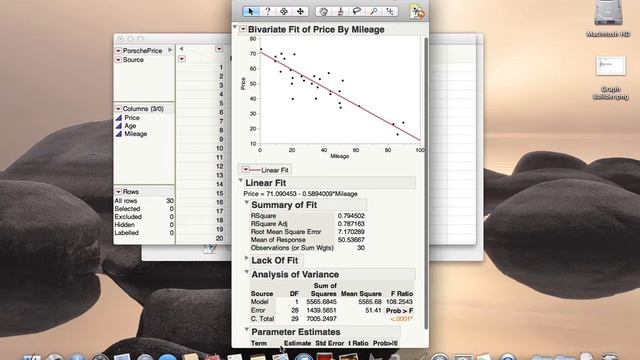Select the Grabber hand tool

[x=323, y=11]
